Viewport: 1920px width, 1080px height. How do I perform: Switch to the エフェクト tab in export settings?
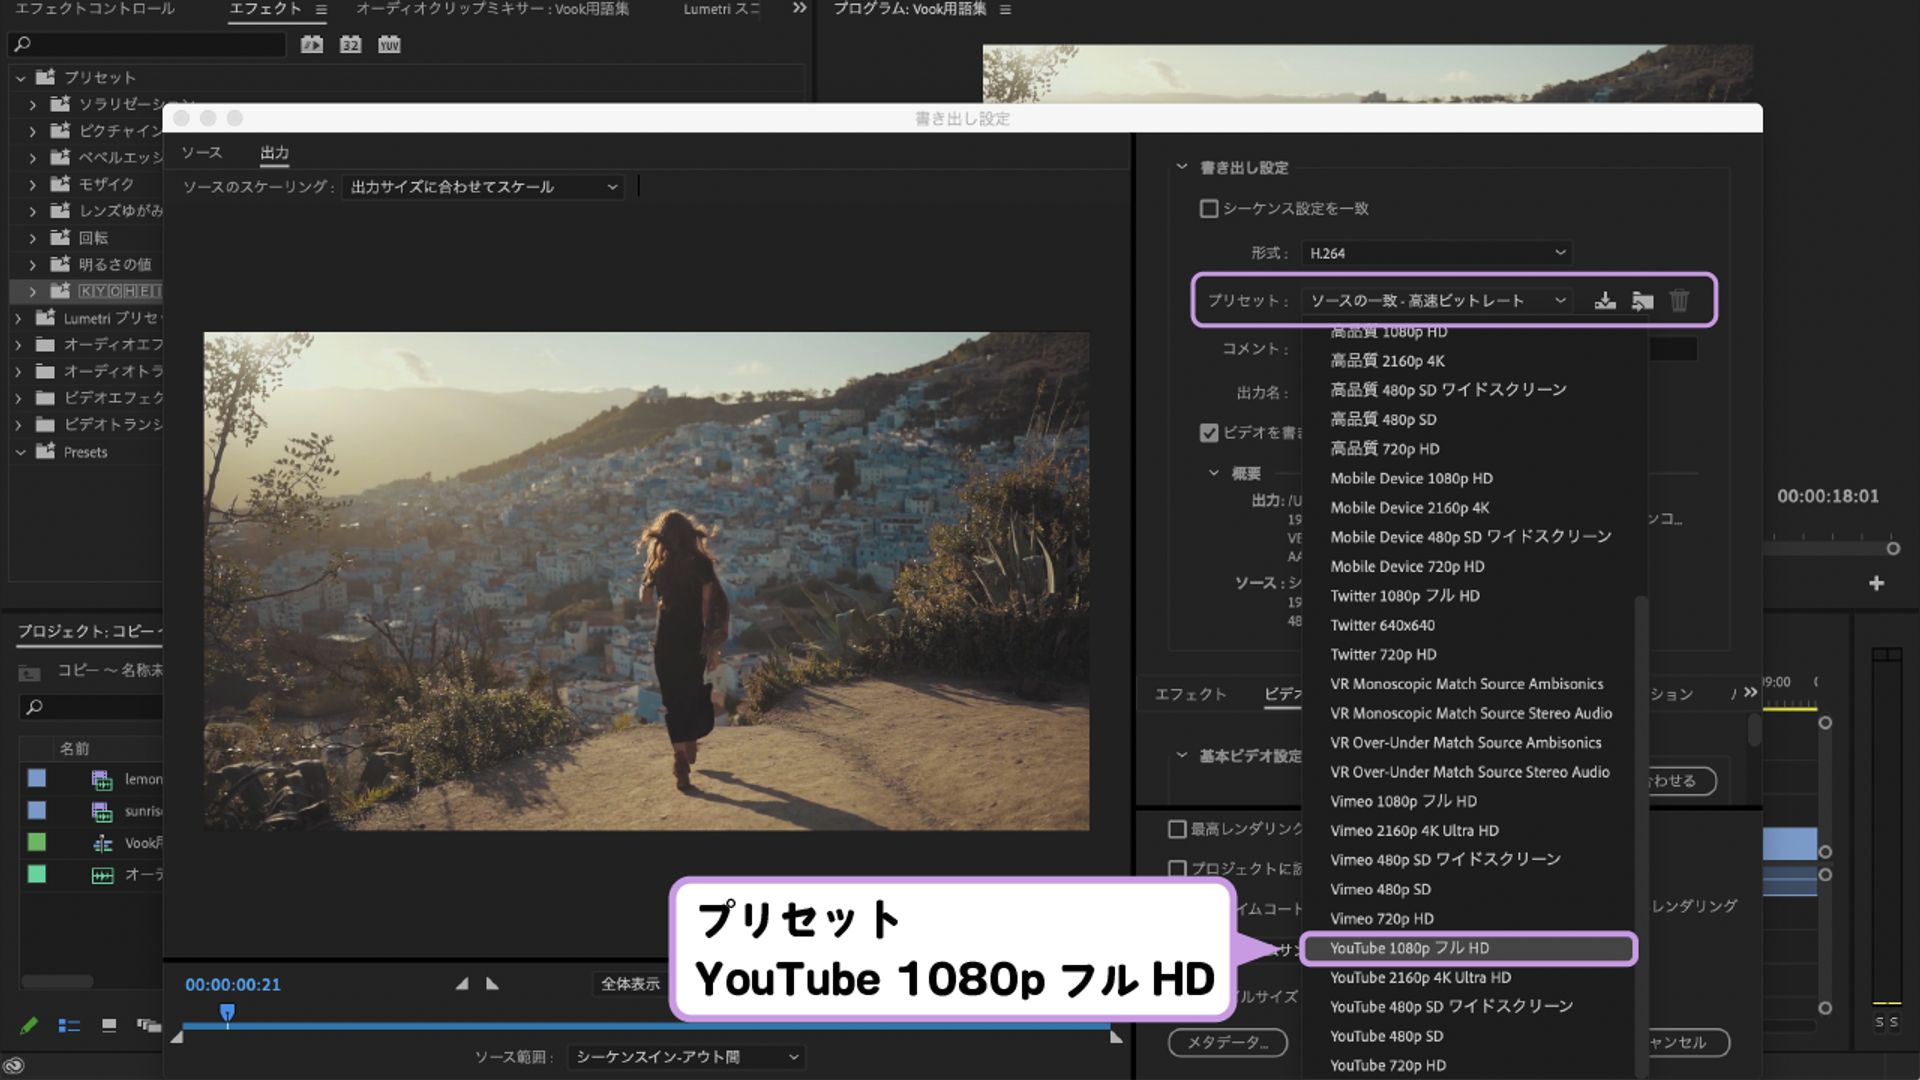pyautogui.click(x=1192, y=693)
